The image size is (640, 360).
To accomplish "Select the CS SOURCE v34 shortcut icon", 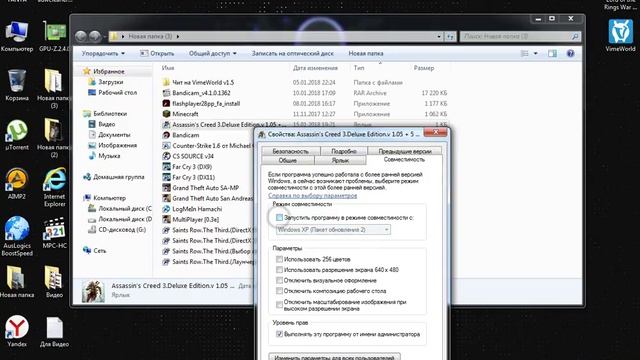I will point(166,156).
